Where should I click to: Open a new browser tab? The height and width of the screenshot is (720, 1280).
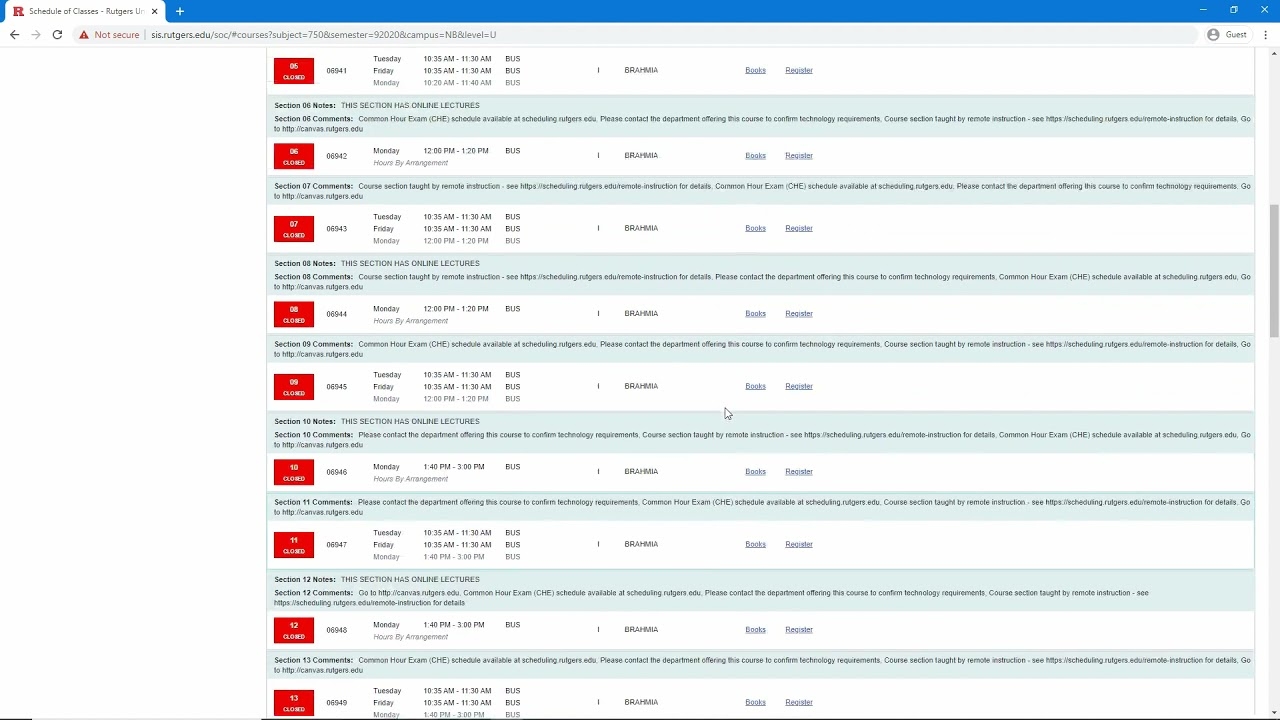(x=180, y=11)
